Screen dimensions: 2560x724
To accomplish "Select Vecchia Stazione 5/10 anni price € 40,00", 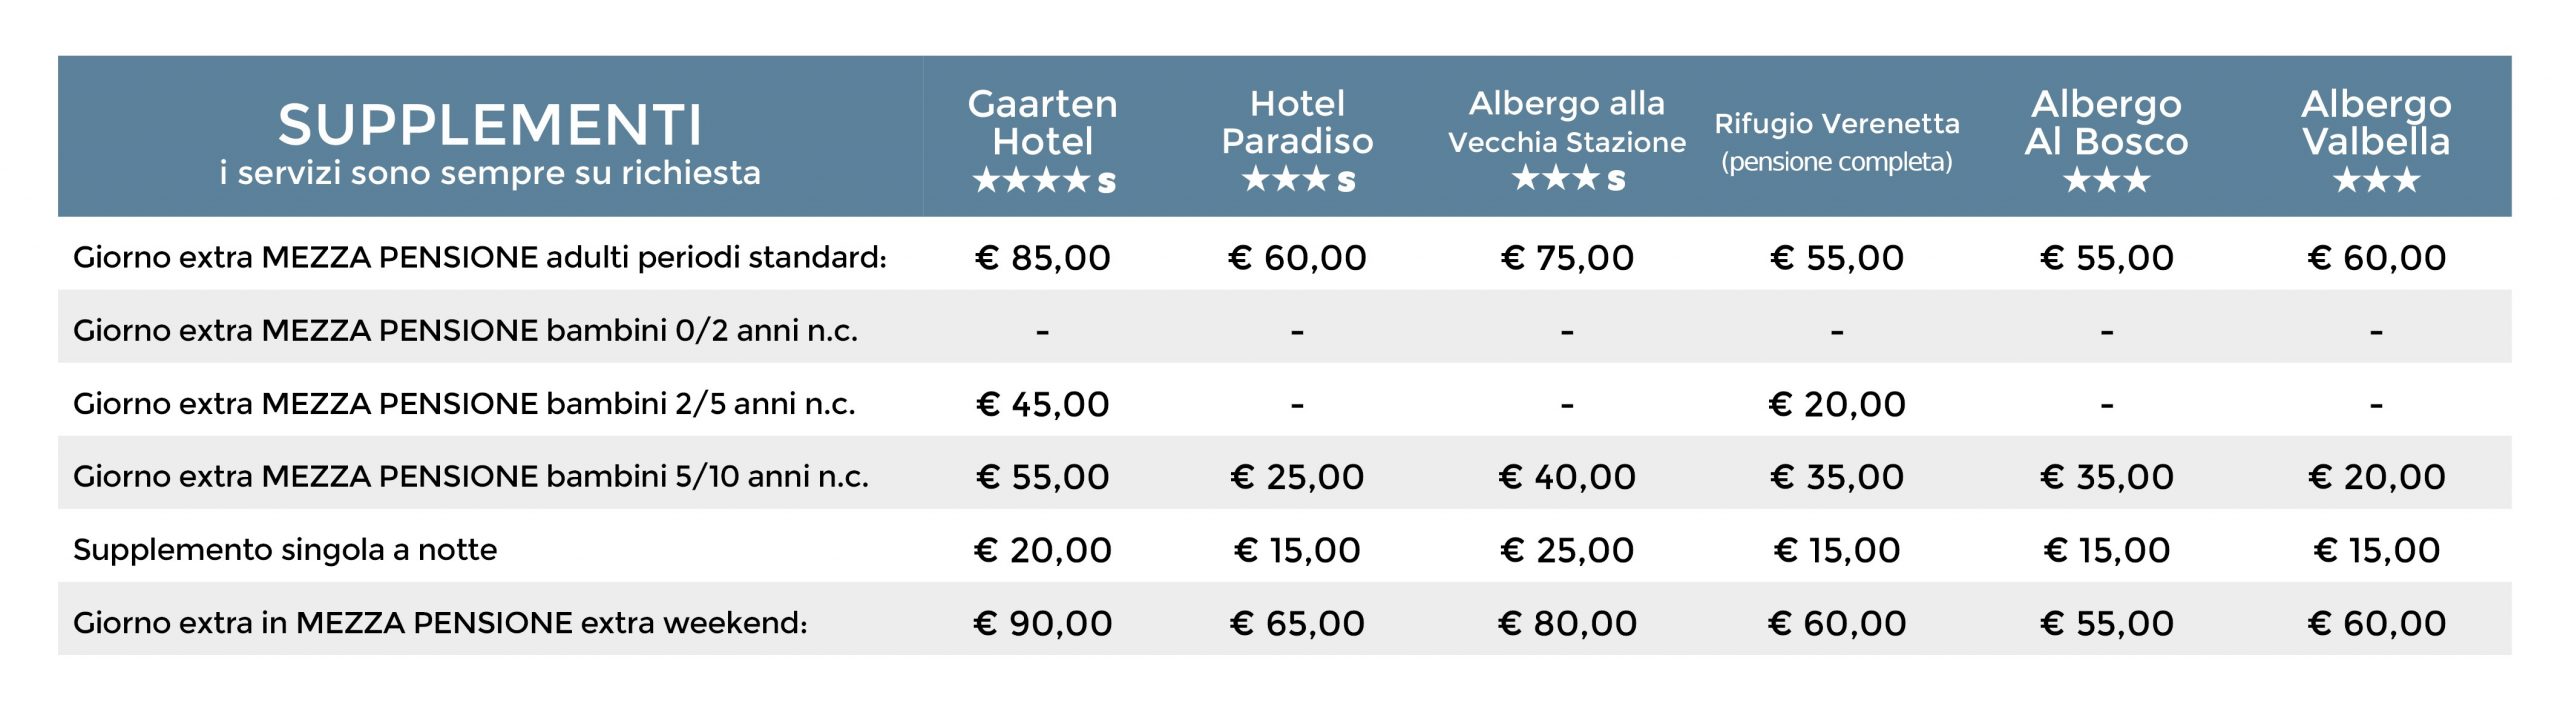I will (1567, 477).
